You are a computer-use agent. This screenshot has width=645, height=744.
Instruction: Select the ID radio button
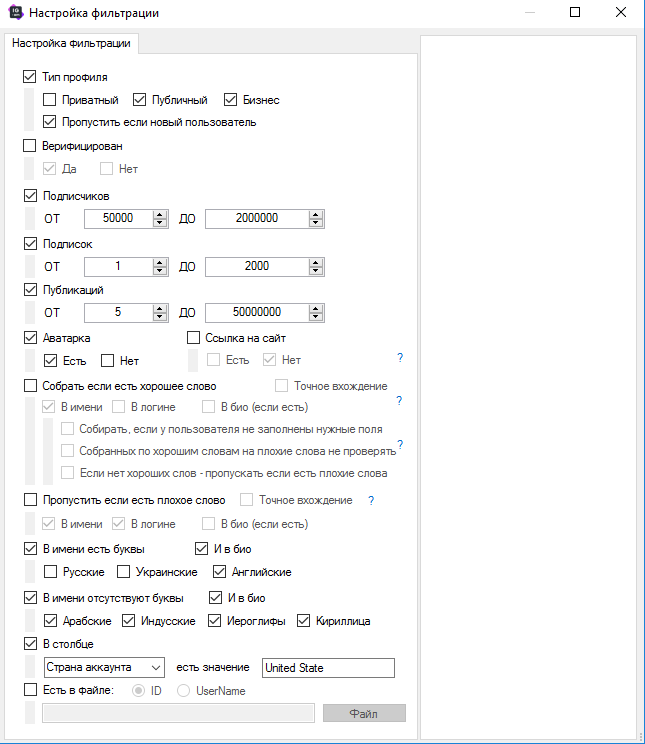coord(138,690)
